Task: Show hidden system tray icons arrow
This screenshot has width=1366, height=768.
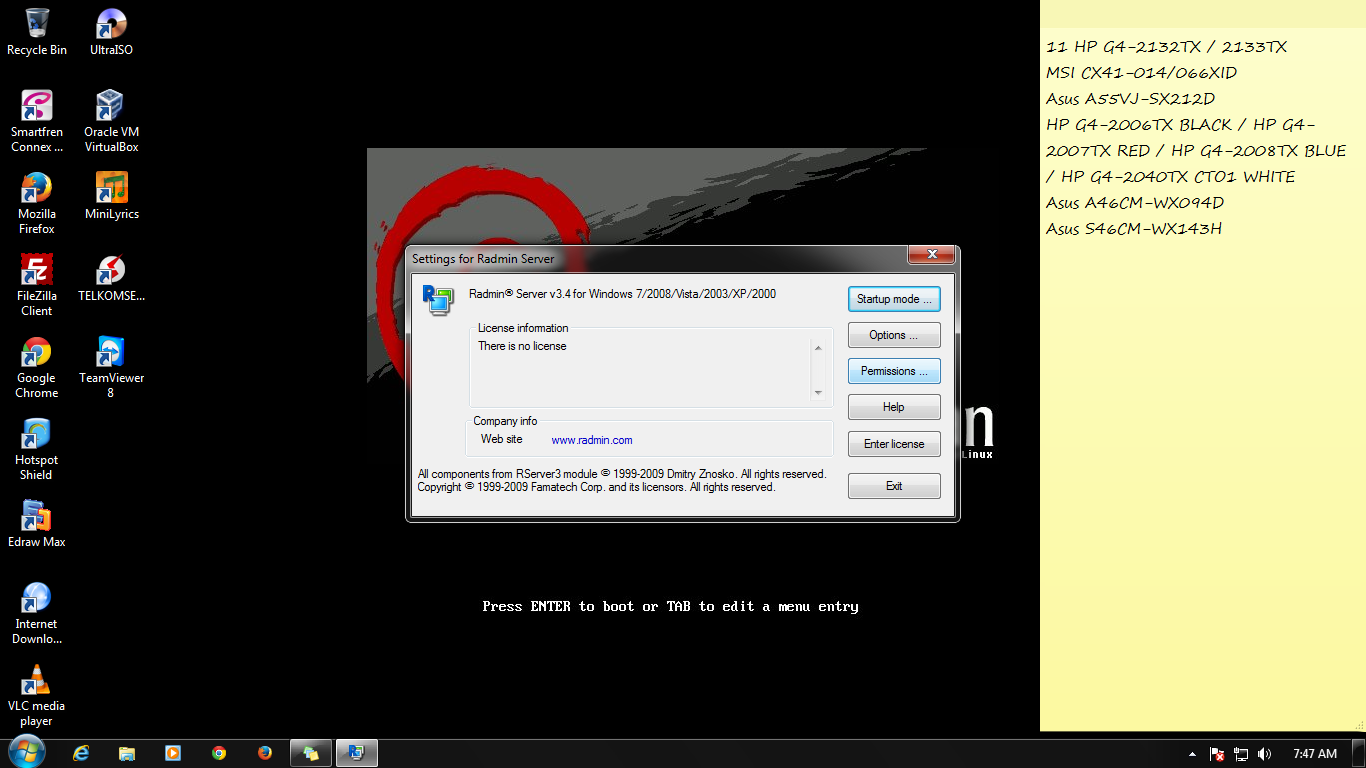Action: (1192, 754)
